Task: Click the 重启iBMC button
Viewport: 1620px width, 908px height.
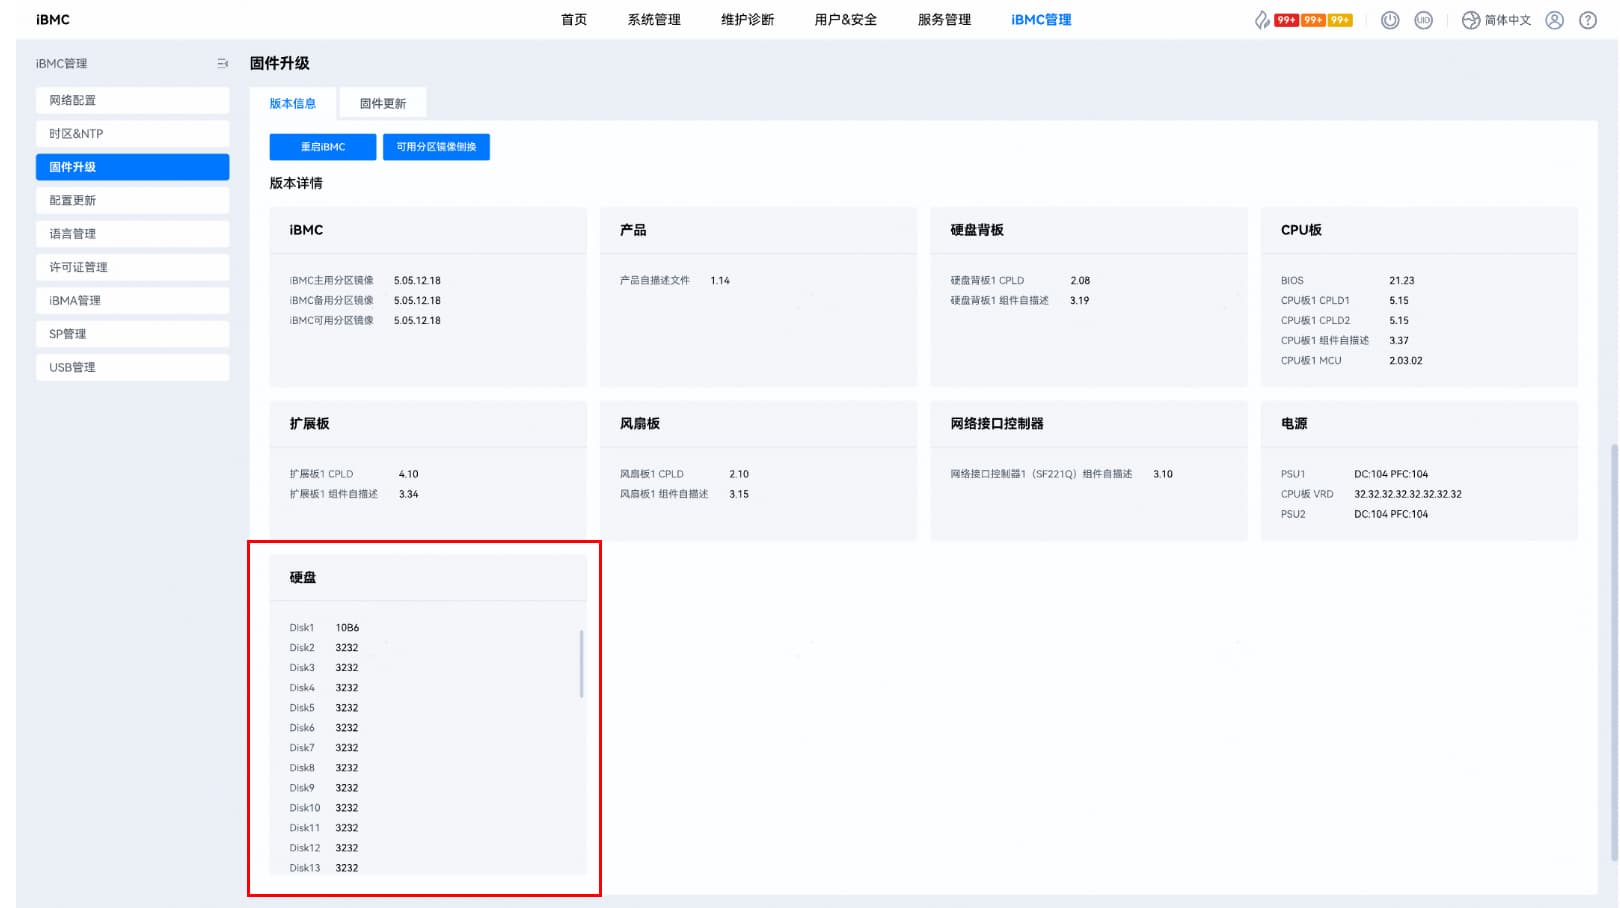Action: tap(323, 147)
